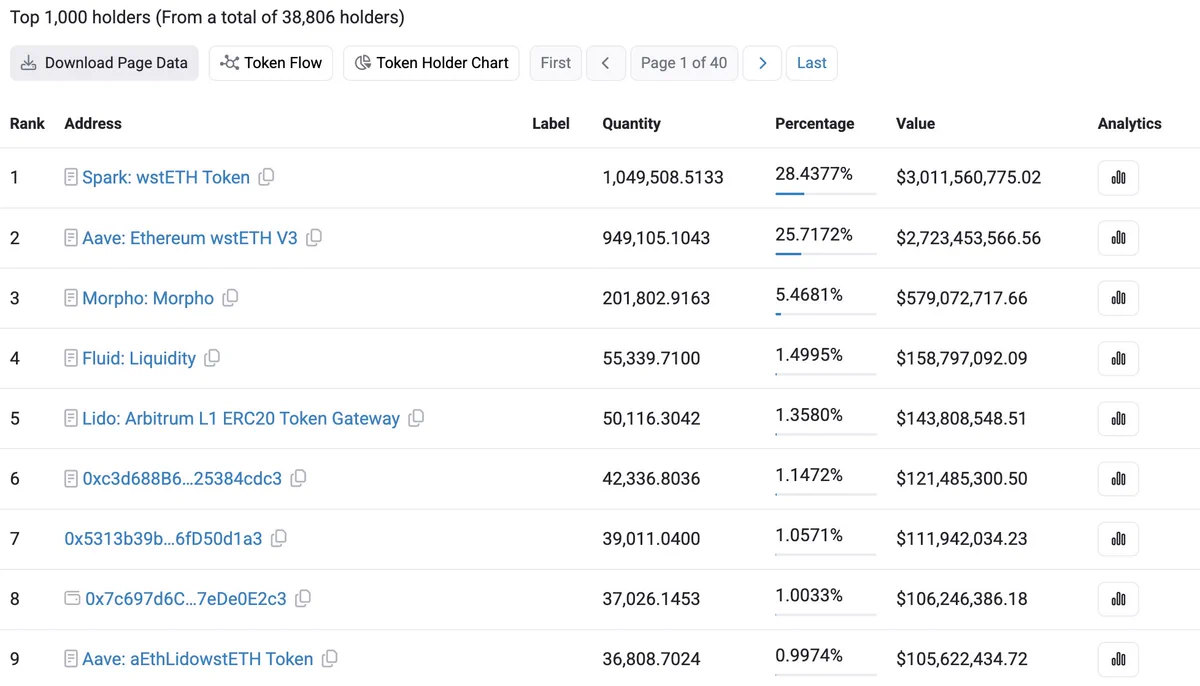1200x686 pixels.
Task: Jump to the Last page
Action: pyautogui.click(x=812, y=63)
